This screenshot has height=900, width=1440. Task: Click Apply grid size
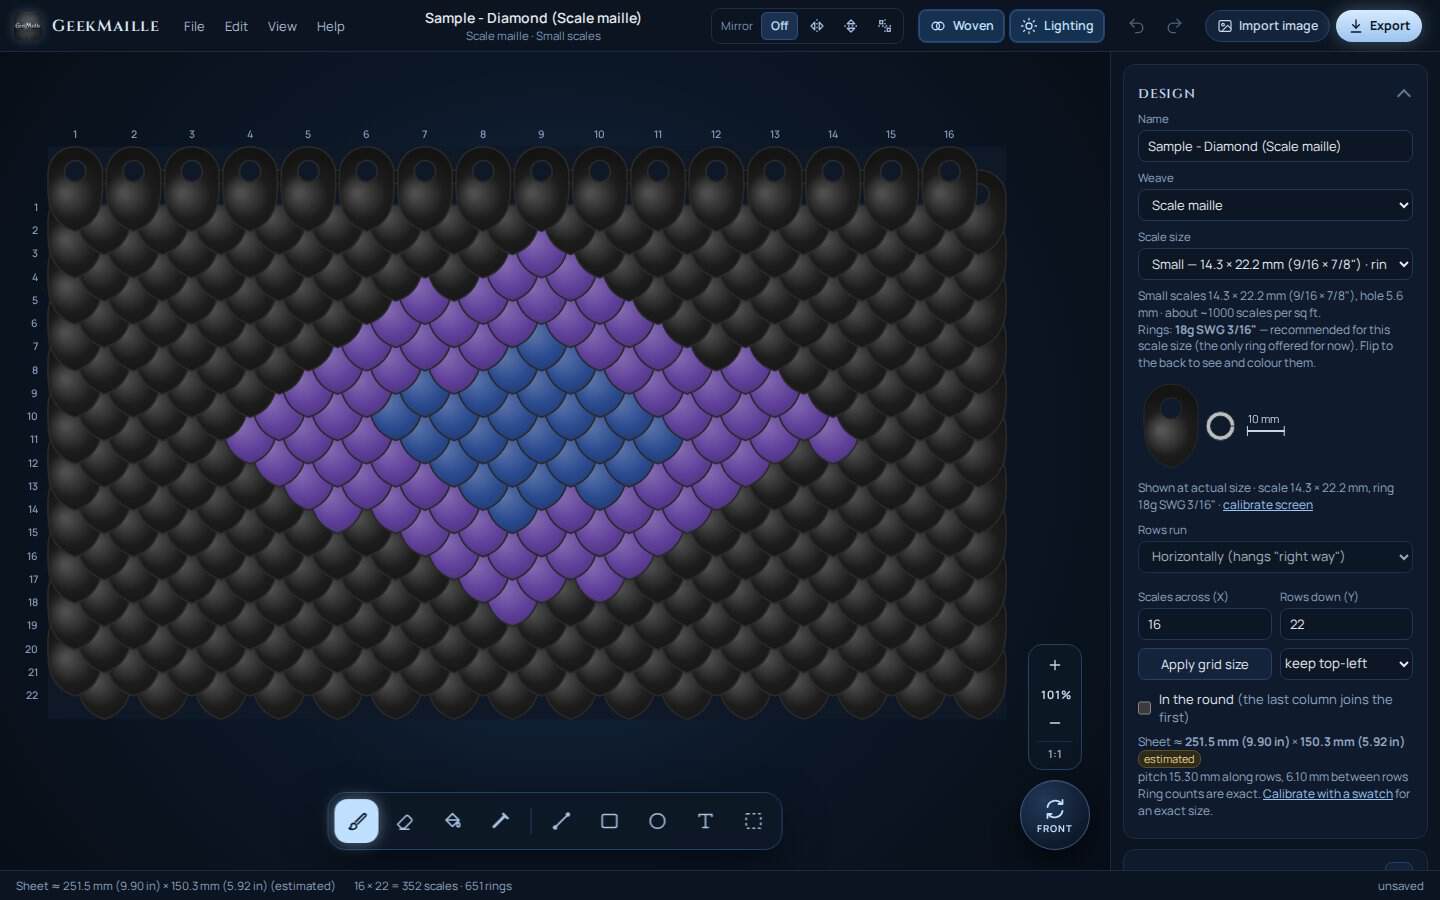pyautogui.click(x=1204, y=664)
